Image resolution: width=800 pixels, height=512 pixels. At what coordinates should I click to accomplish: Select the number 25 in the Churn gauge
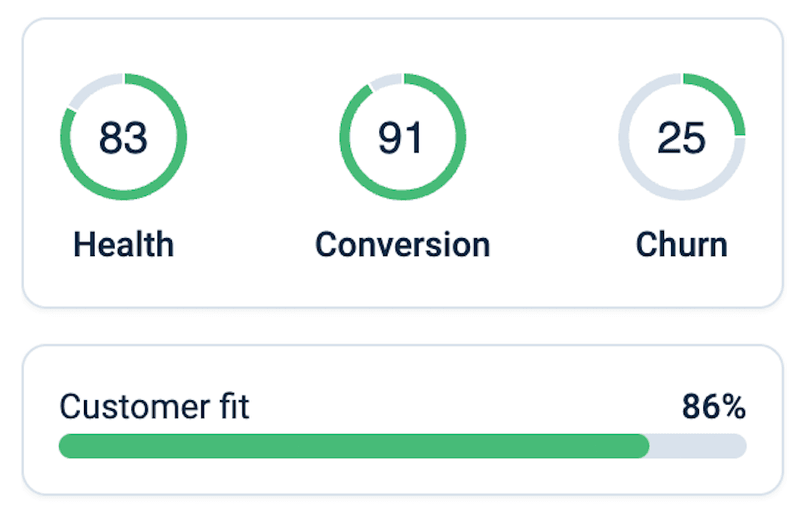(x=681, y=138)
